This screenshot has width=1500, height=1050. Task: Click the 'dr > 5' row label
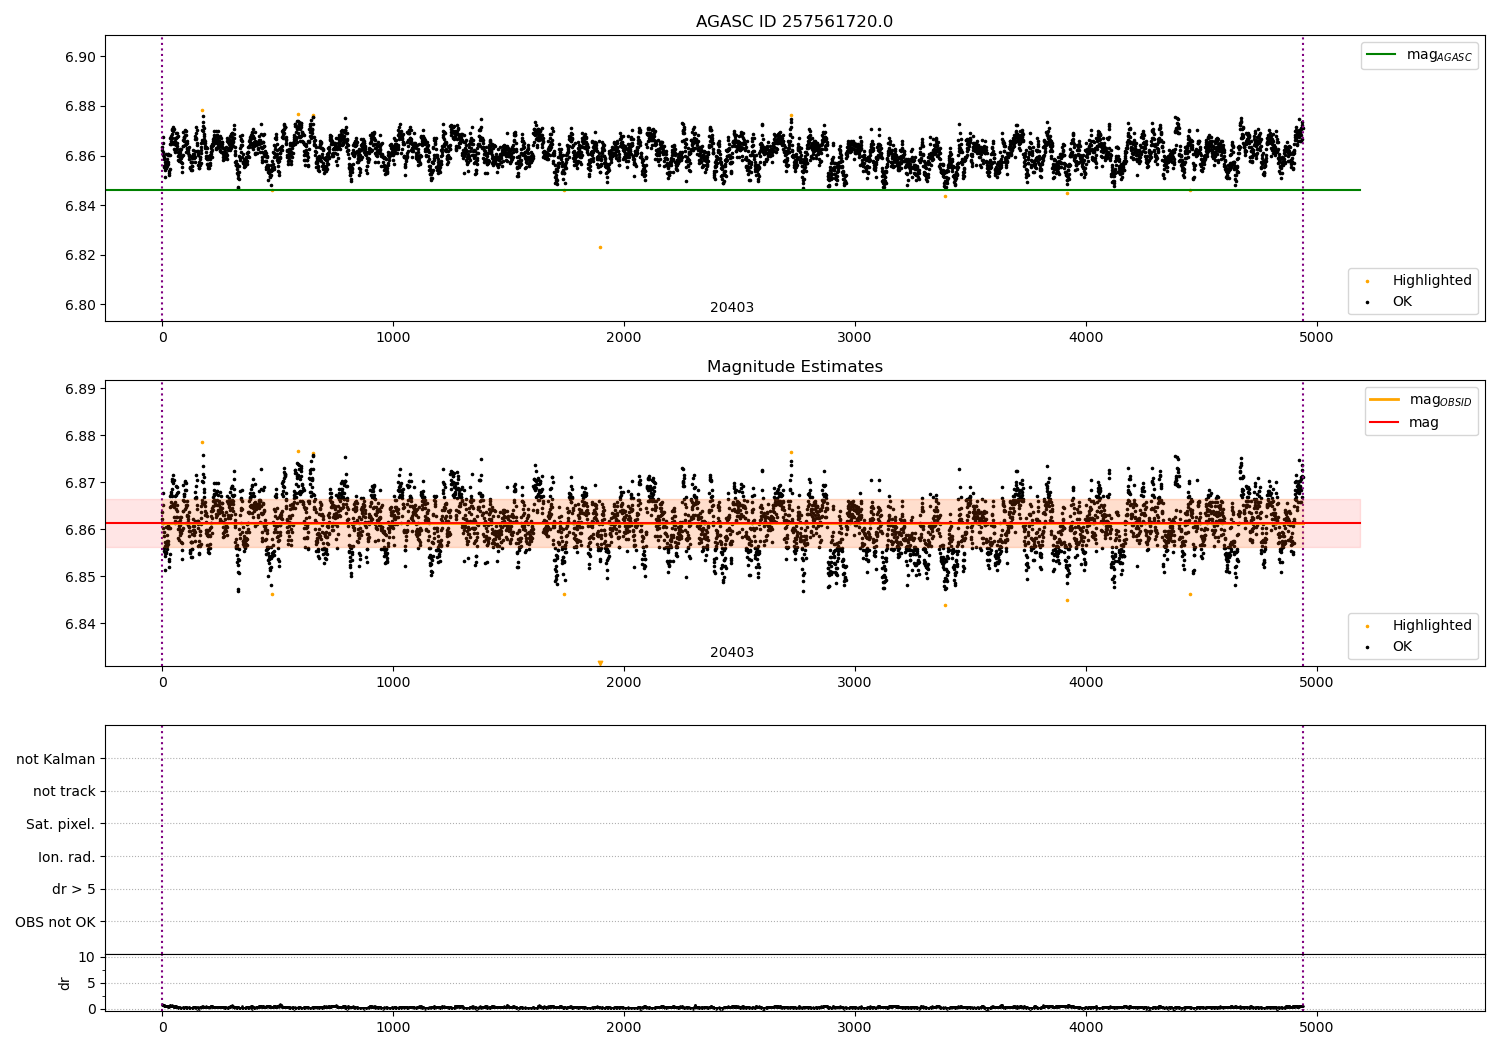[x=73, y=889]
